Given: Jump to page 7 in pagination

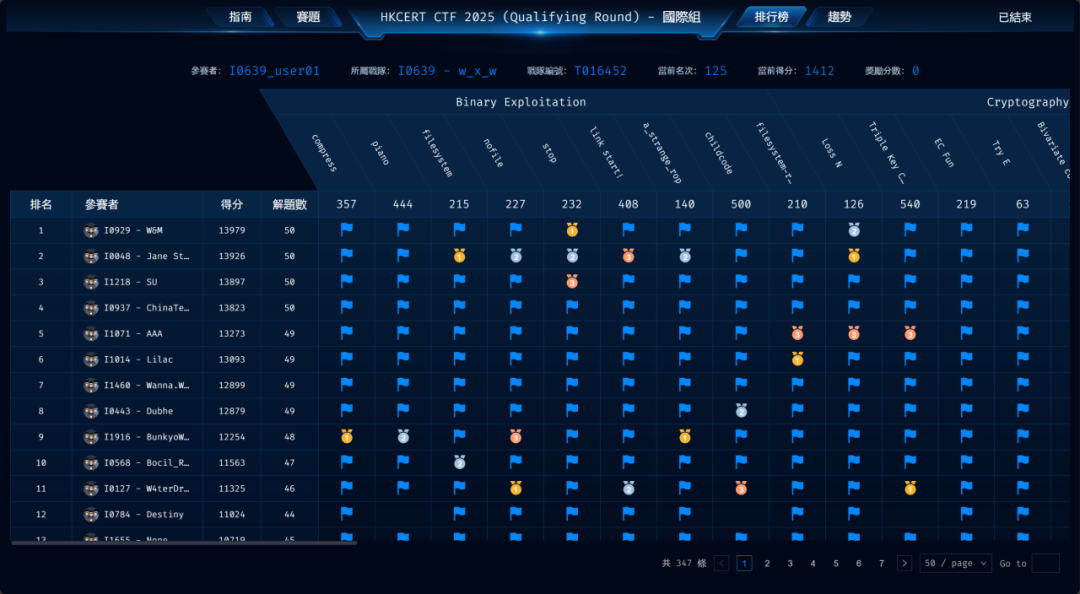Looking at the screenshot, I should click(x=881, y=563).
